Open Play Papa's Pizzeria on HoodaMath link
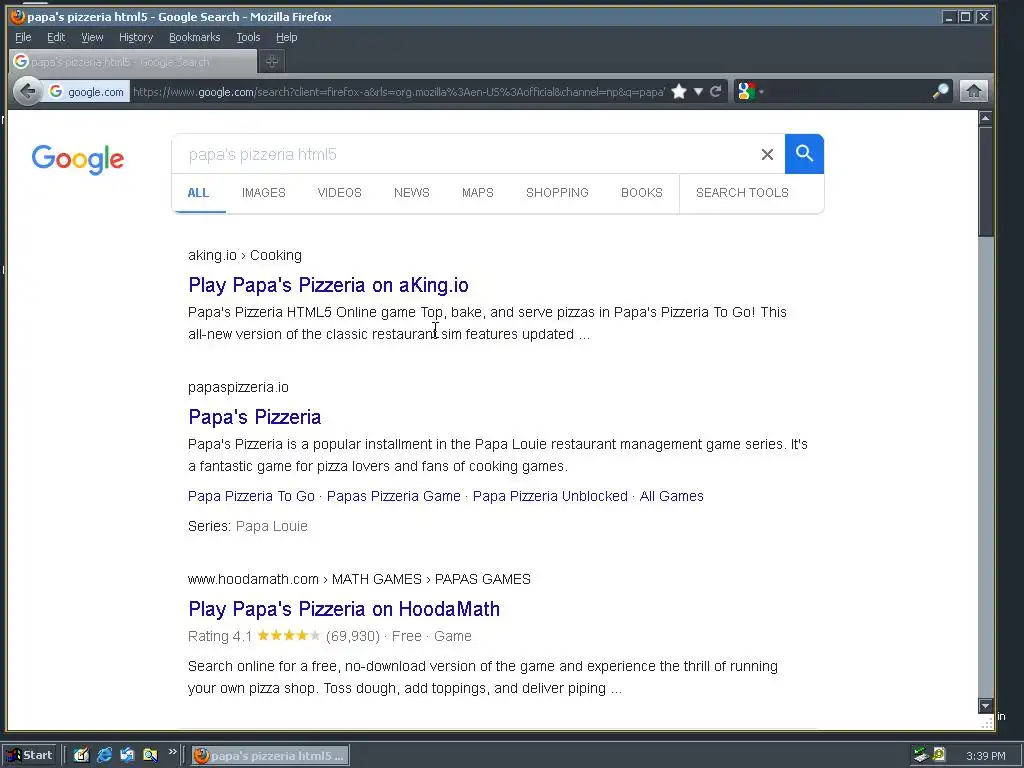The height and width of the screenshot is (768, 1024). [x=344, y=609]
